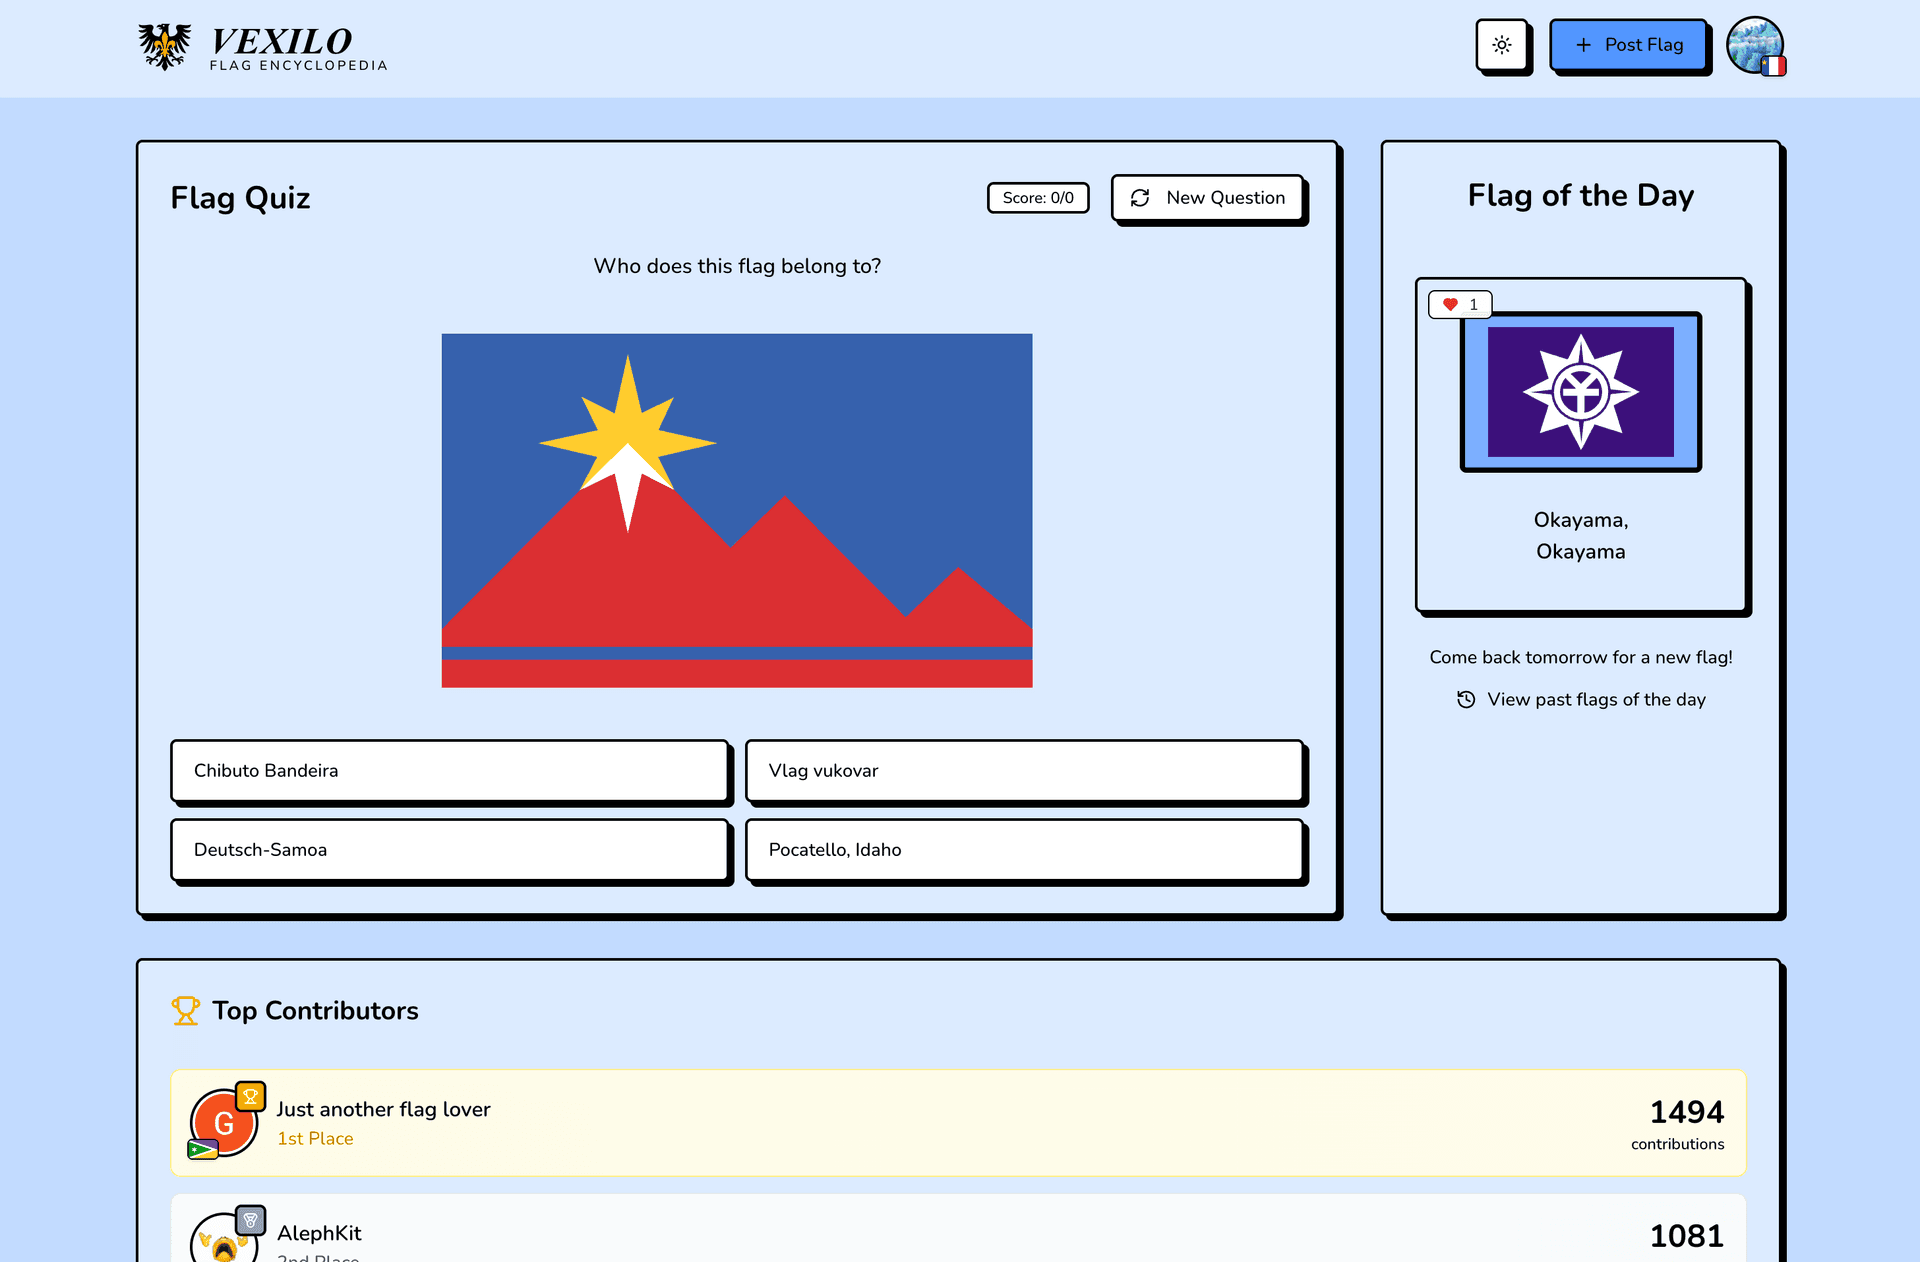Open the Score: 0/0 display
This screenshot has width=1920, height=1262.
[1037, 198]
